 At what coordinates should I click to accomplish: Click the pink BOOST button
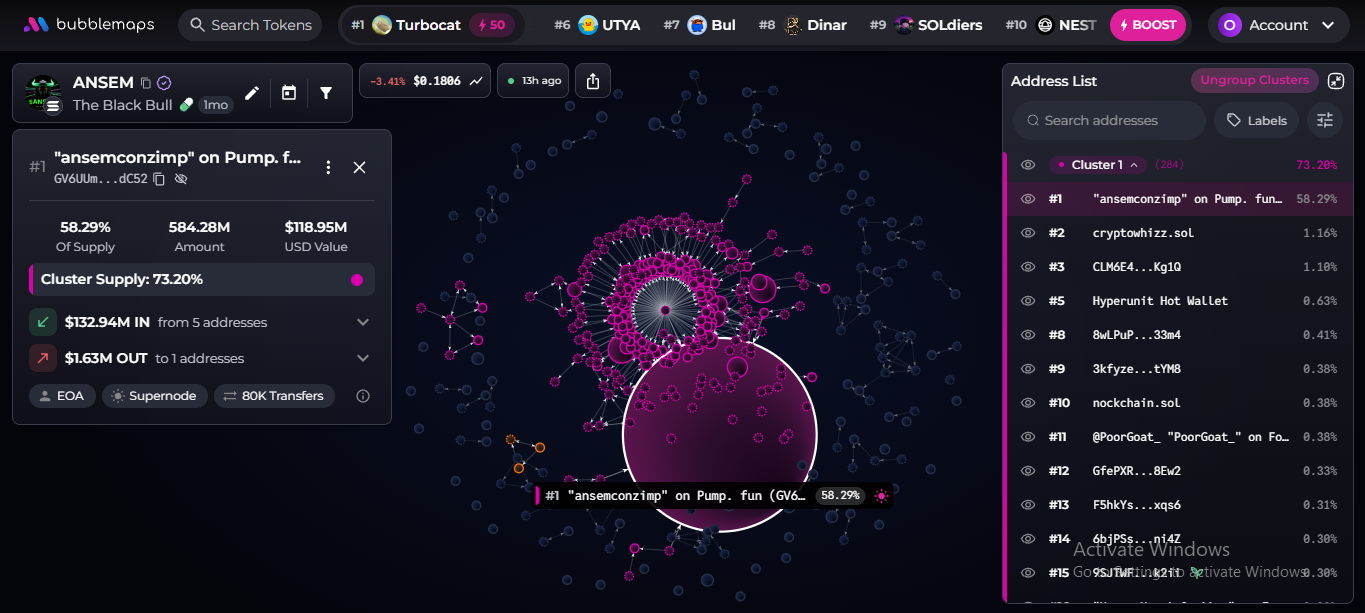(1148, 25)
